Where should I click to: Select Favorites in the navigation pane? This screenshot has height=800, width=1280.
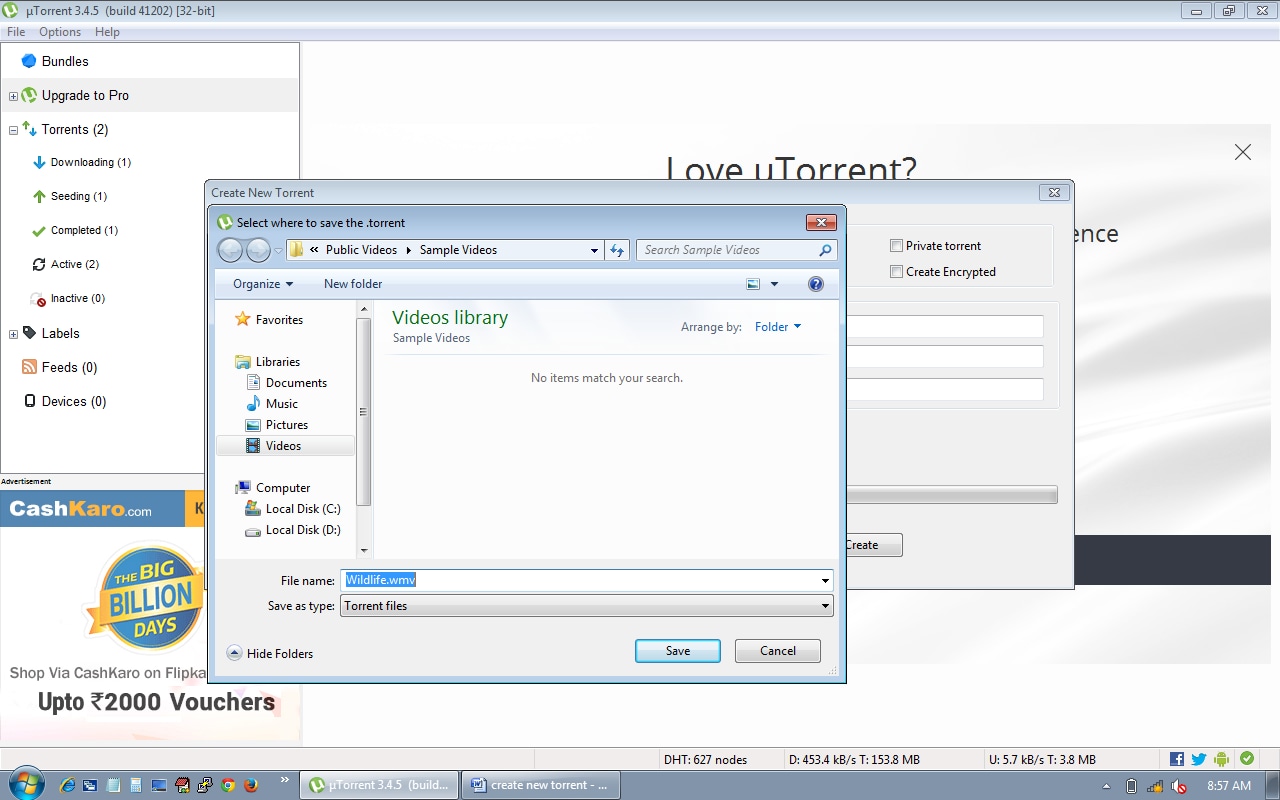tap(279, 320)
